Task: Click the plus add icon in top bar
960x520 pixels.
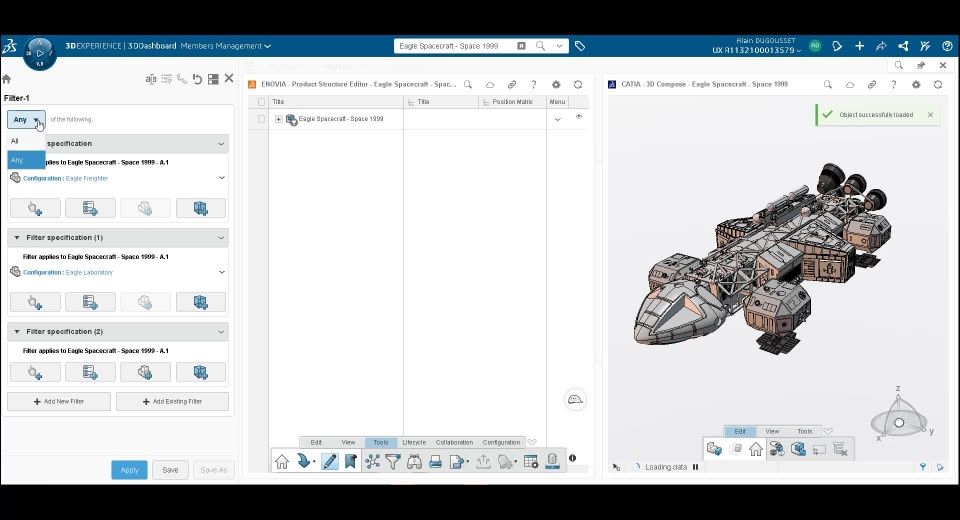Action: tap(860, 46)
